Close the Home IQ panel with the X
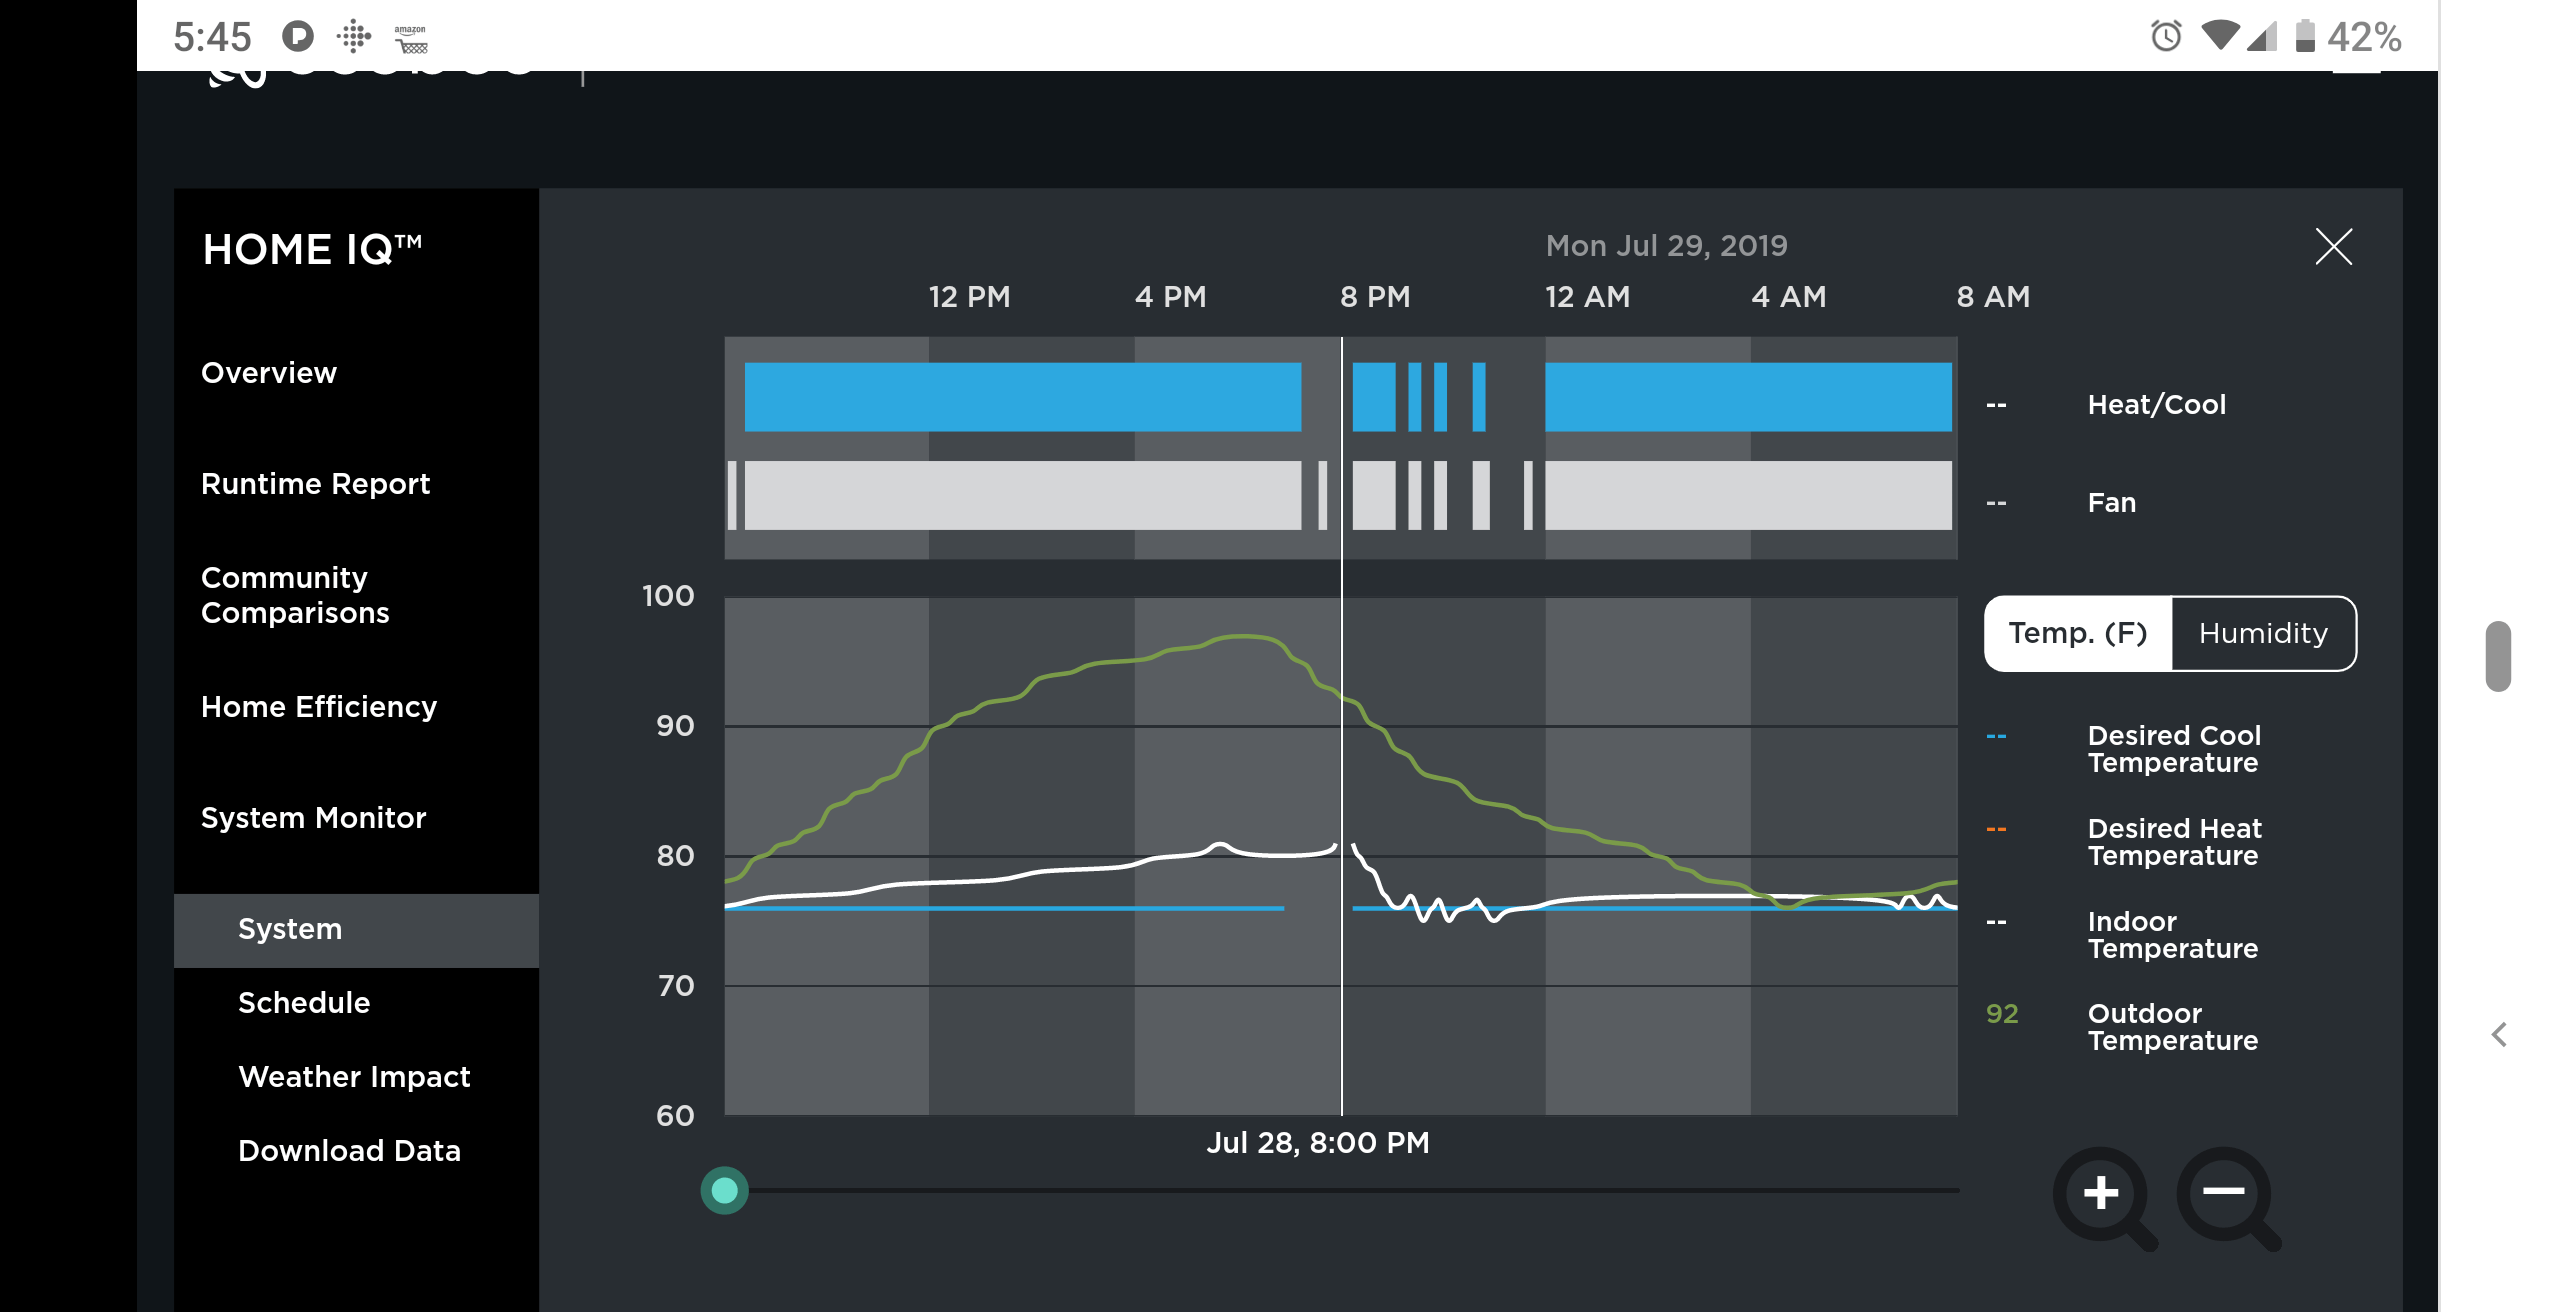 (x=2334, y=246)
